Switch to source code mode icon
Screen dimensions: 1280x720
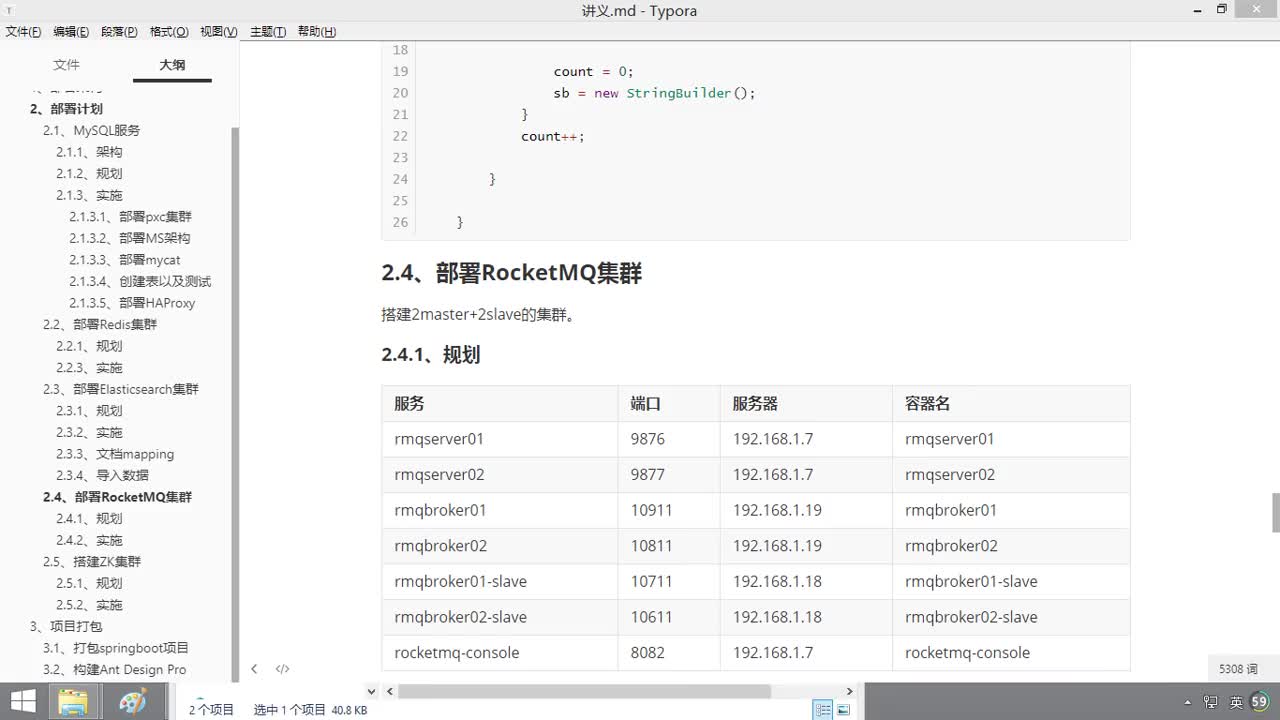[282, 669]
